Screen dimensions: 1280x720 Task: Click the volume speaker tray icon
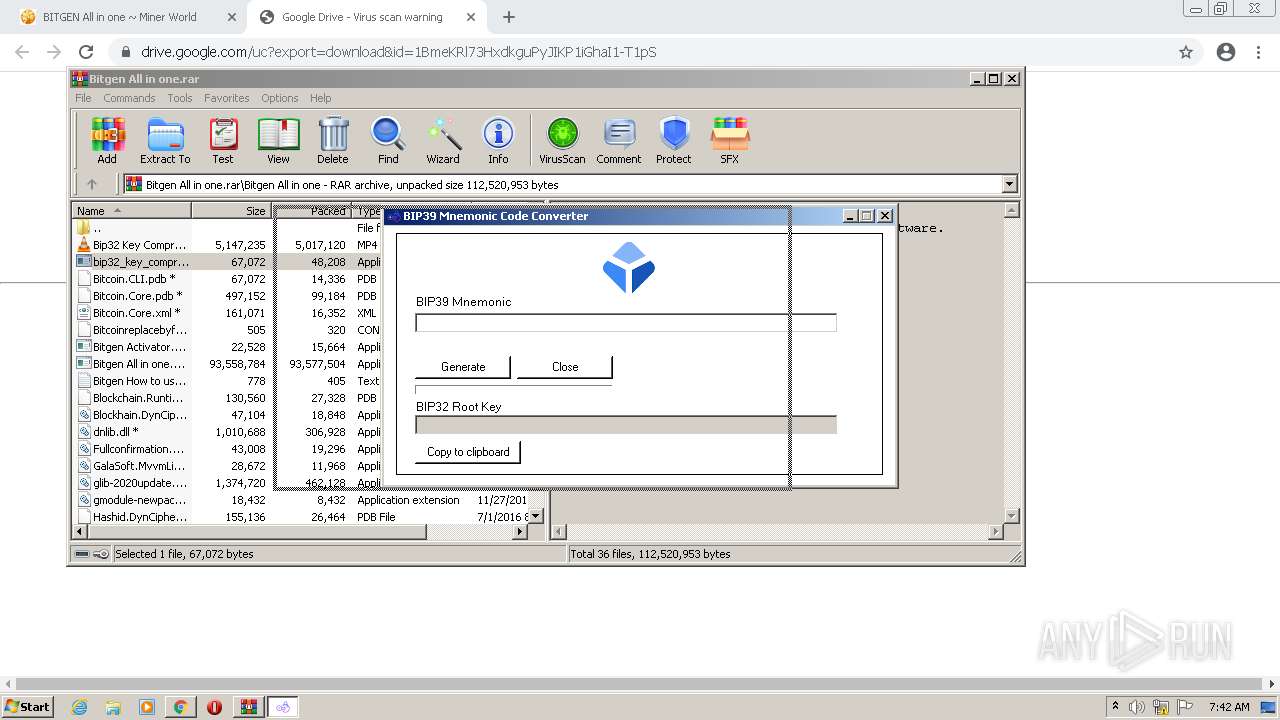coord(1137,707)
